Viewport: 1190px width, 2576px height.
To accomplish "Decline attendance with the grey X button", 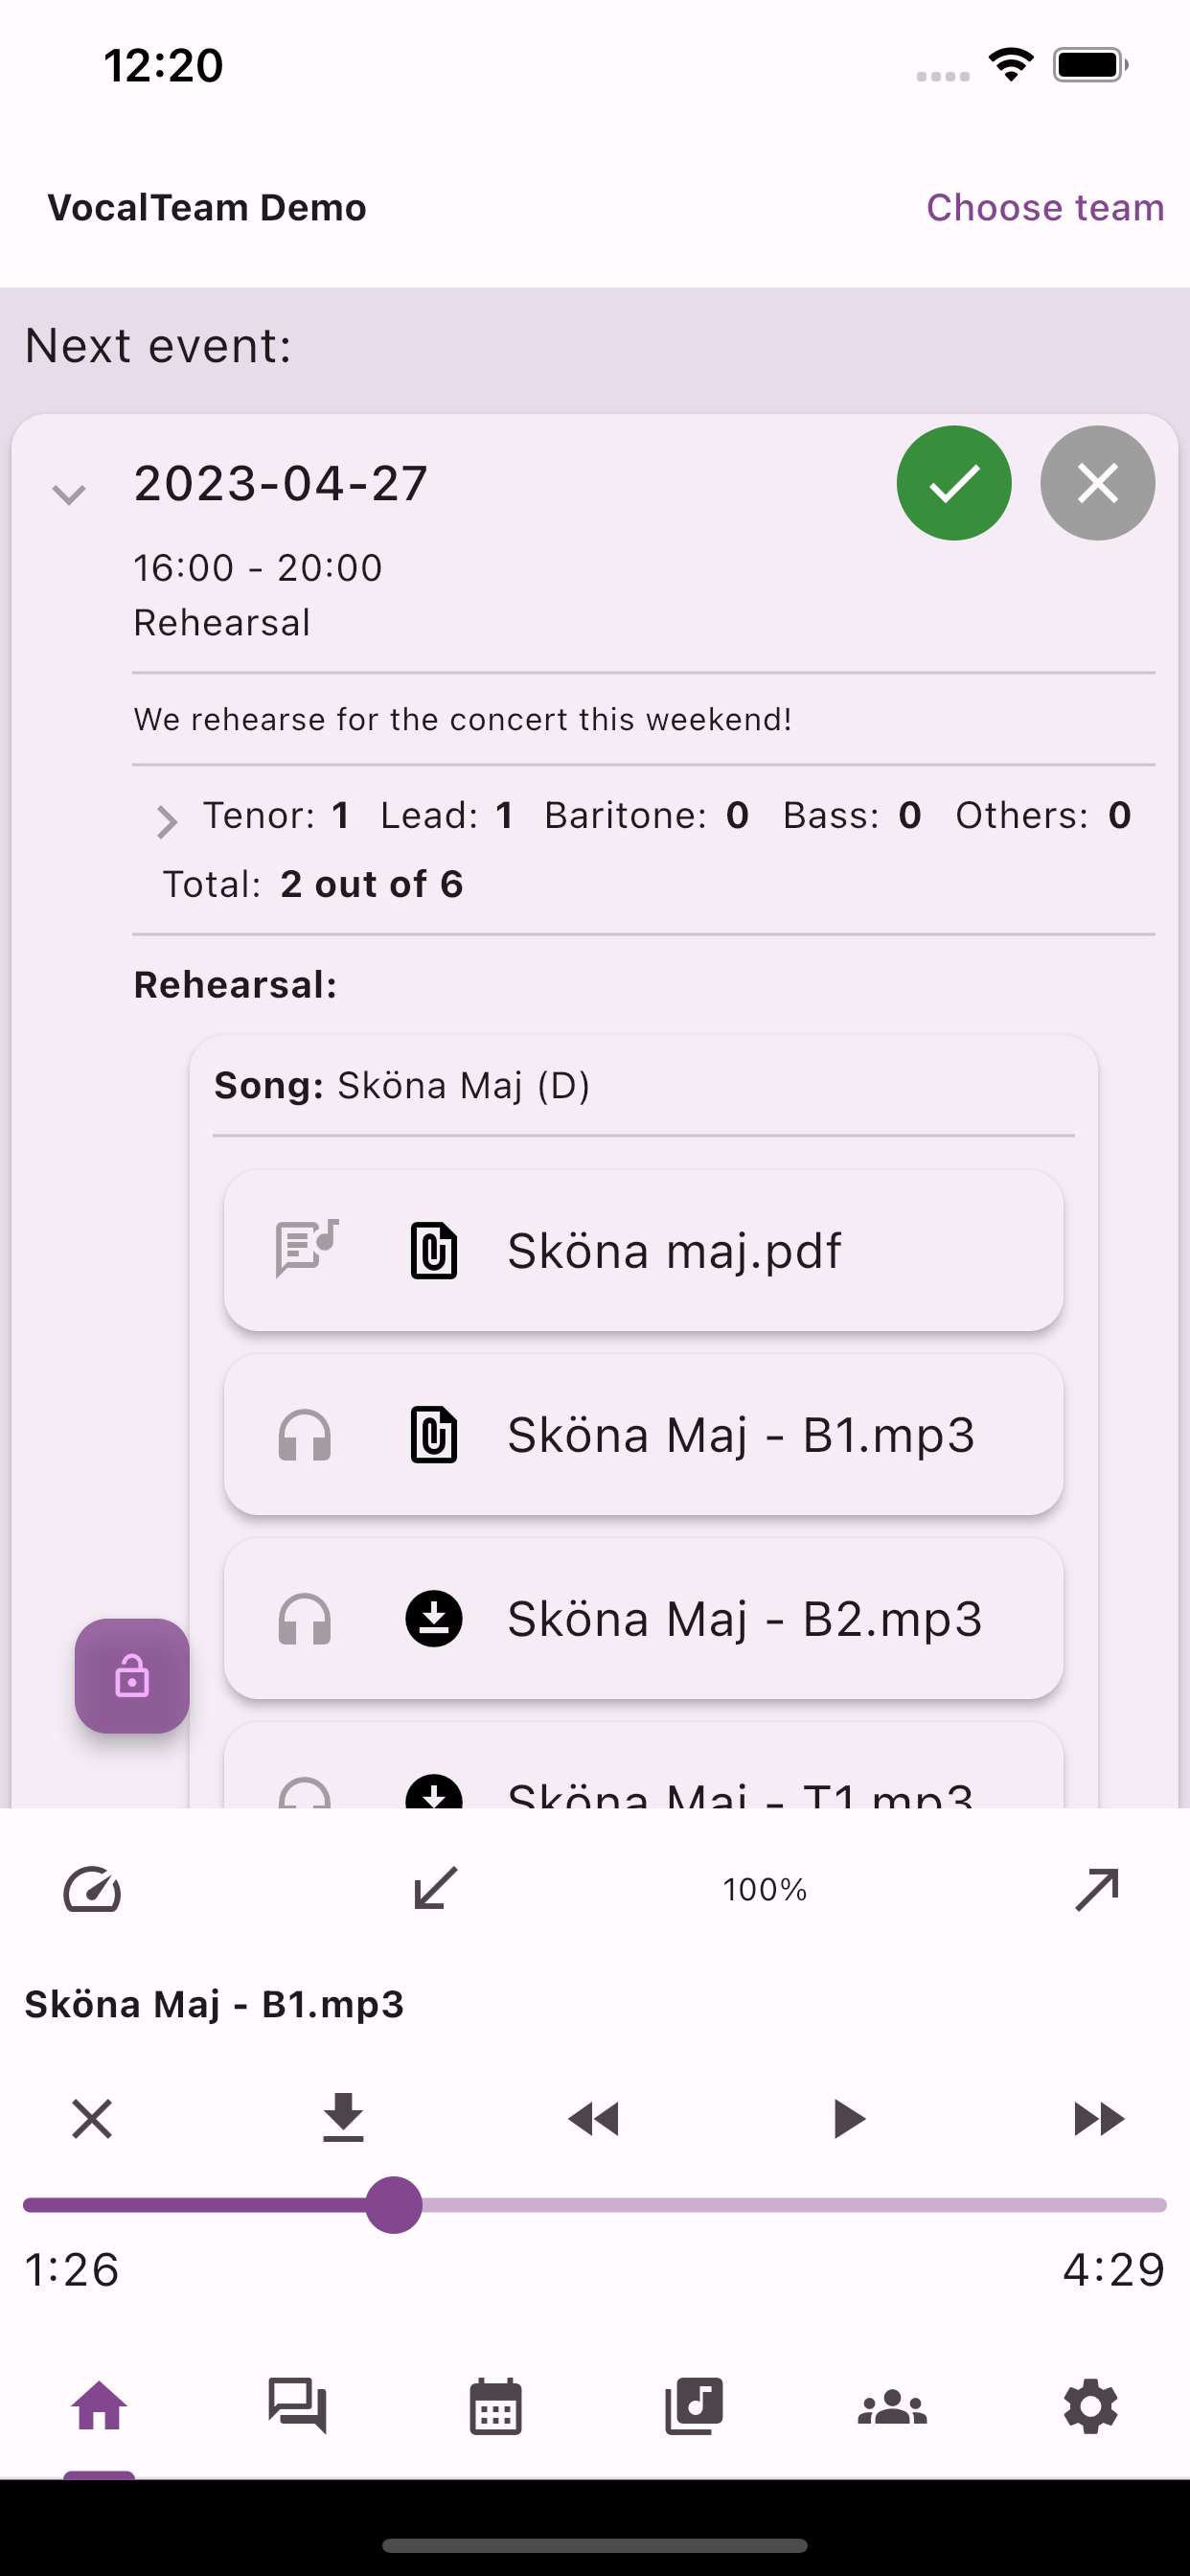I will click(1098, 483).
